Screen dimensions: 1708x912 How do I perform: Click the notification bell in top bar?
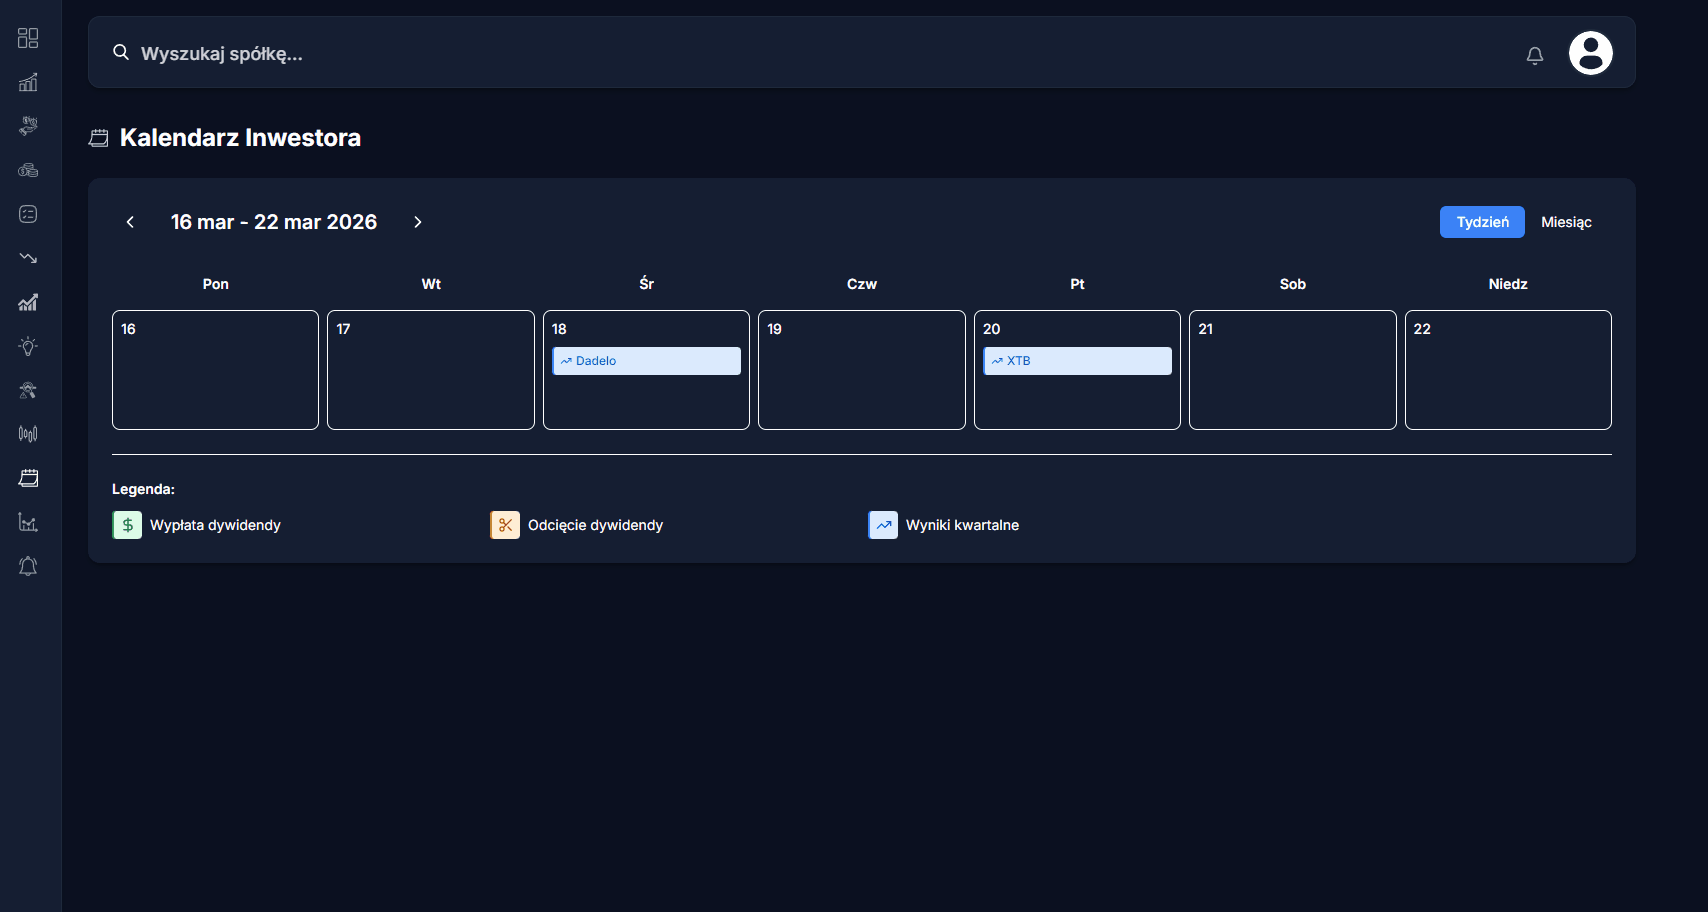pos(1535,55)
